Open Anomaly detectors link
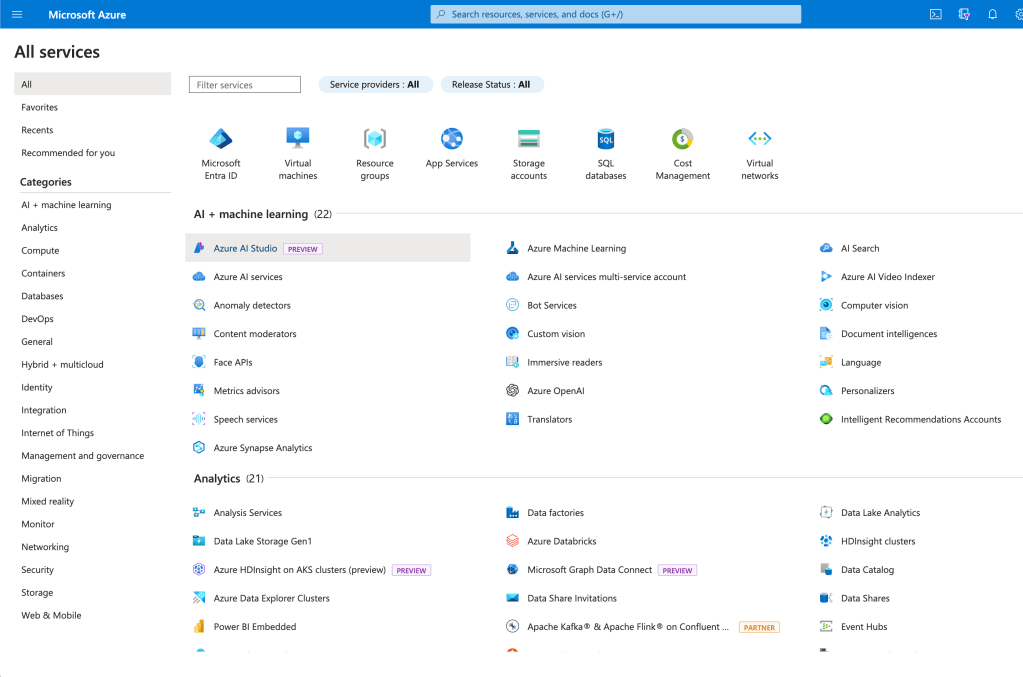This screenshot has height=677, width=1023. click(252, 305)
